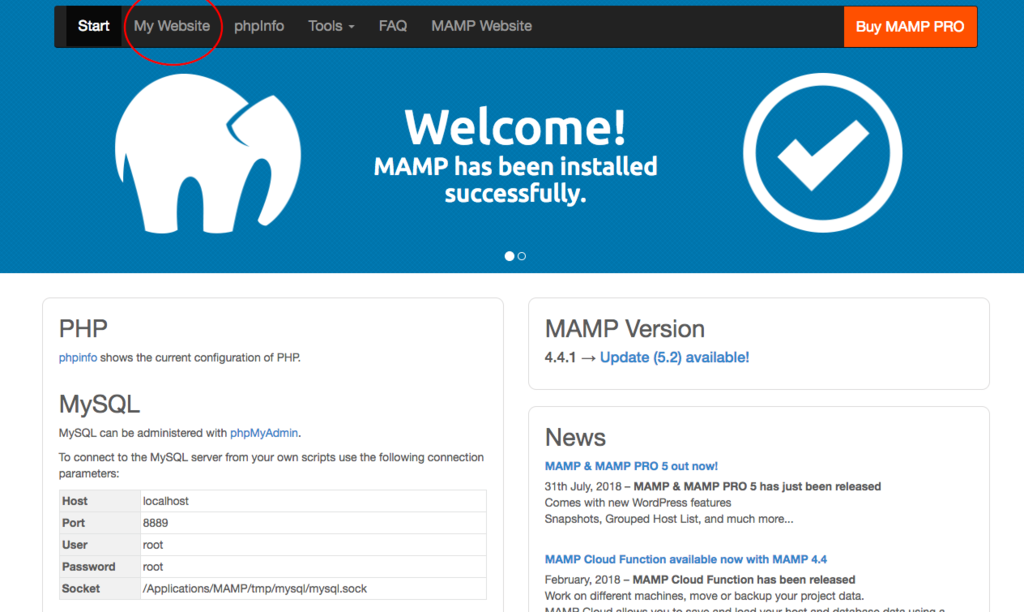Expand the Tools dropdown menu

click(331, 26)
